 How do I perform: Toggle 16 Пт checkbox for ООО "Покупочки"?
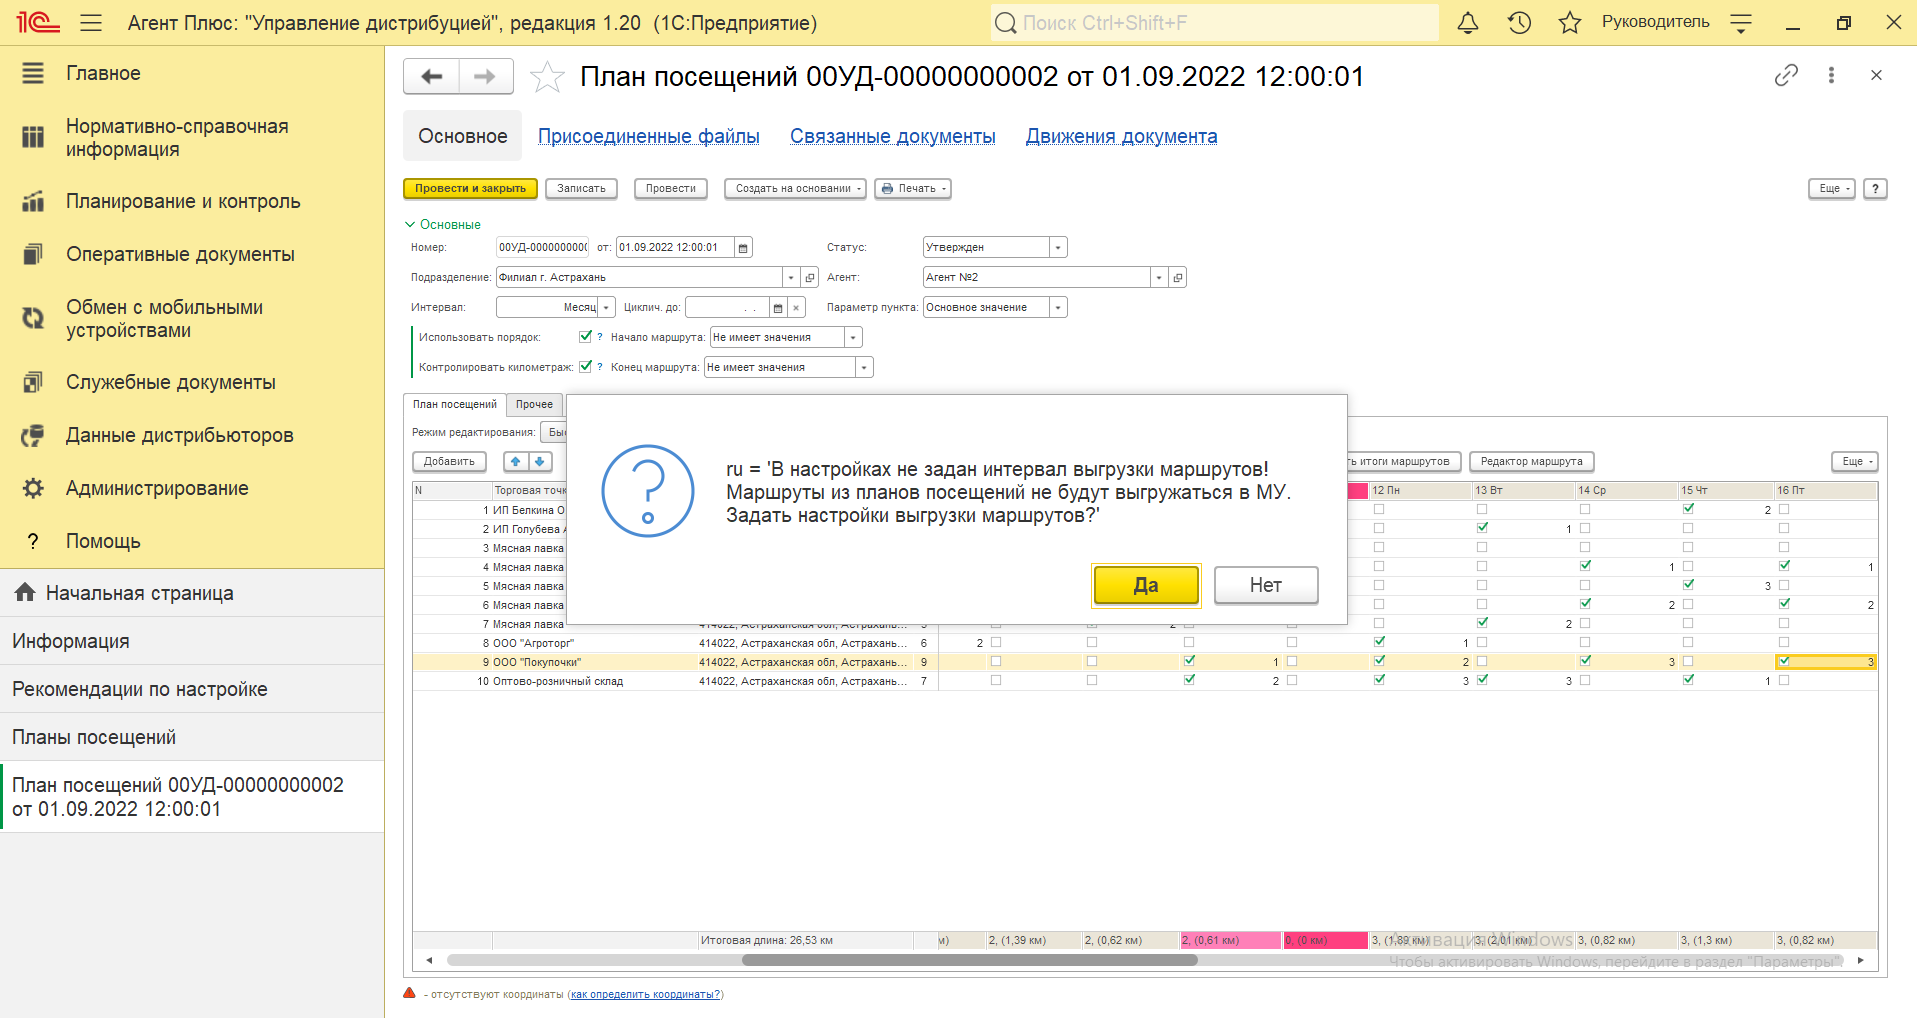[1784, 661]
